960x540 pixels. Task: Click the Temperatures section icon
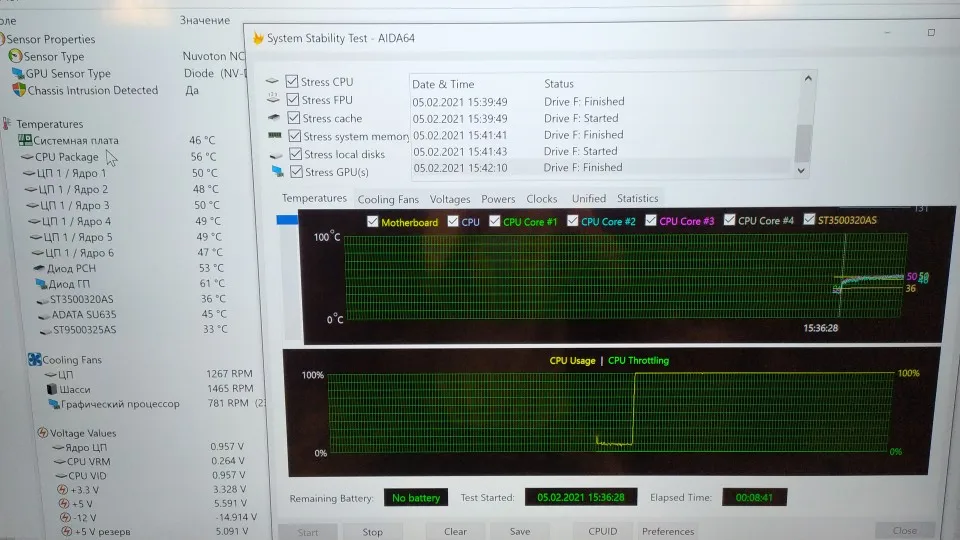point(7,124)
